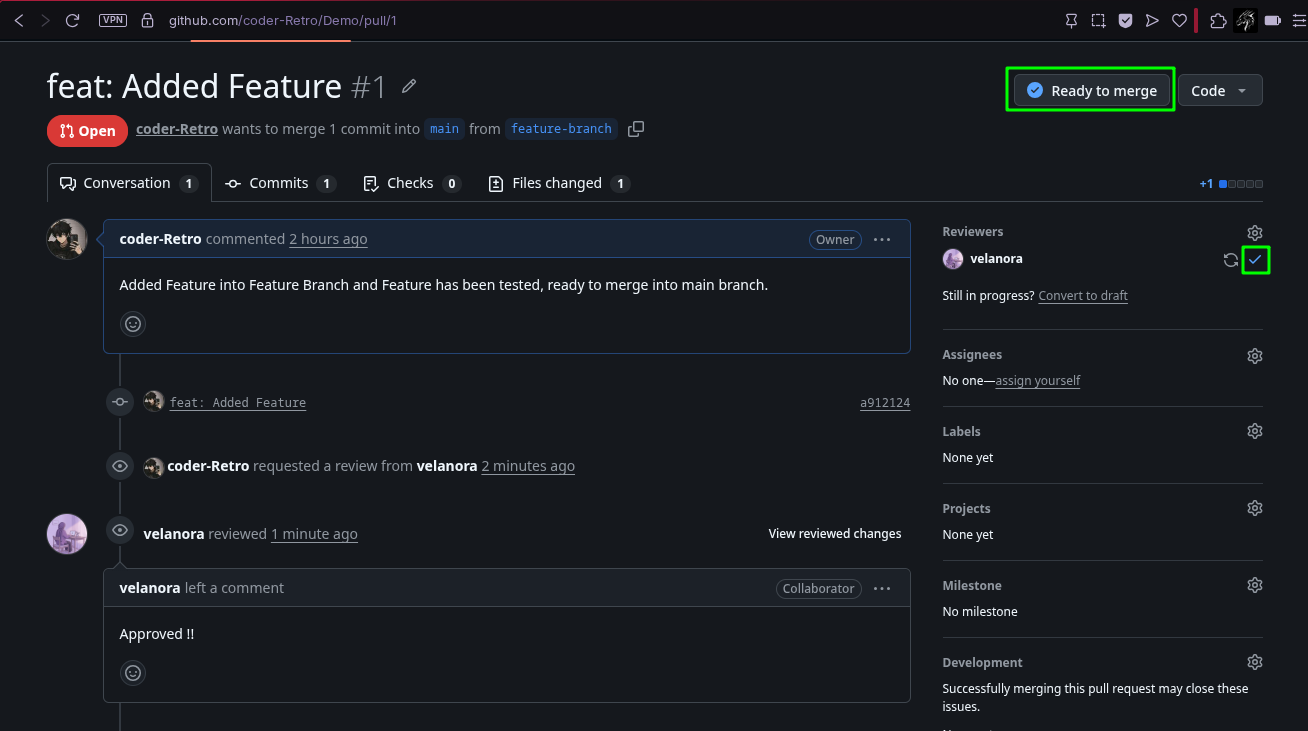Open the Labels gear settings

pyautogui.click(x=1255, y=431)
